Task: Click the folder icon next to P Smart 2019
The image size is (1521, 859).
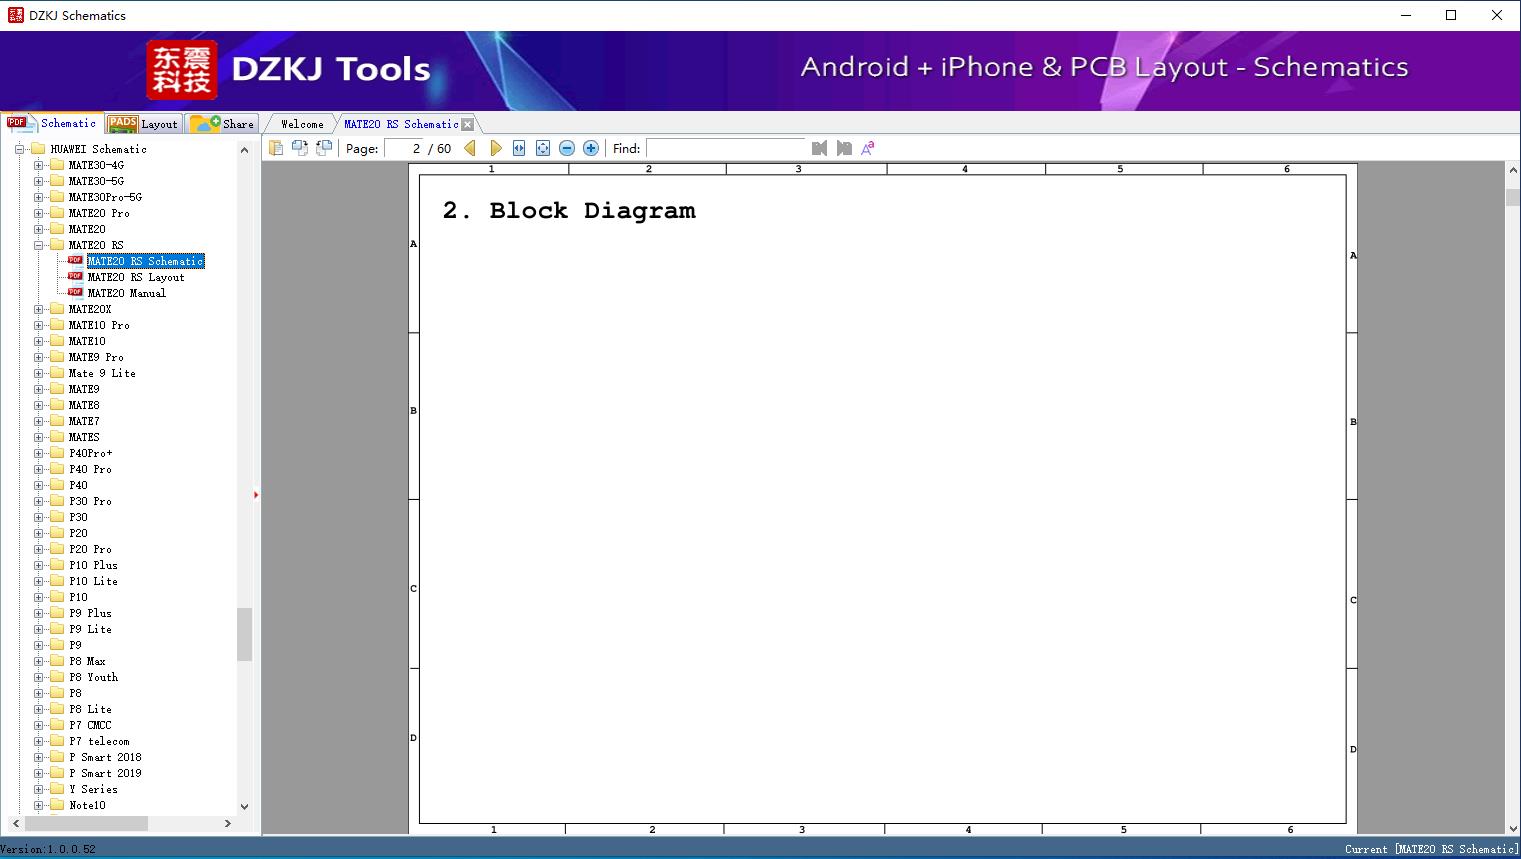Action: click(x=57, y=773)
